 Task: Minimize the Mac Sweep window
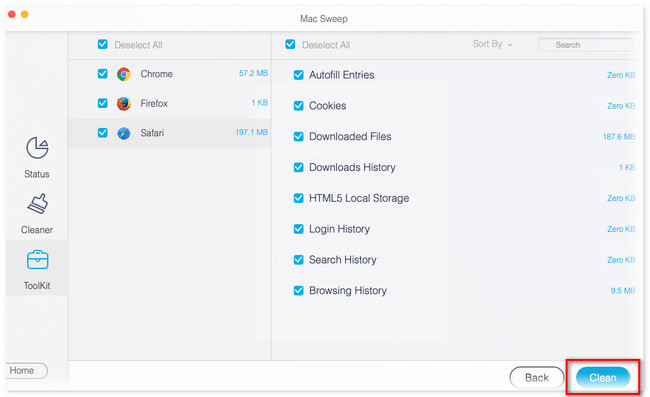(24, 15)
